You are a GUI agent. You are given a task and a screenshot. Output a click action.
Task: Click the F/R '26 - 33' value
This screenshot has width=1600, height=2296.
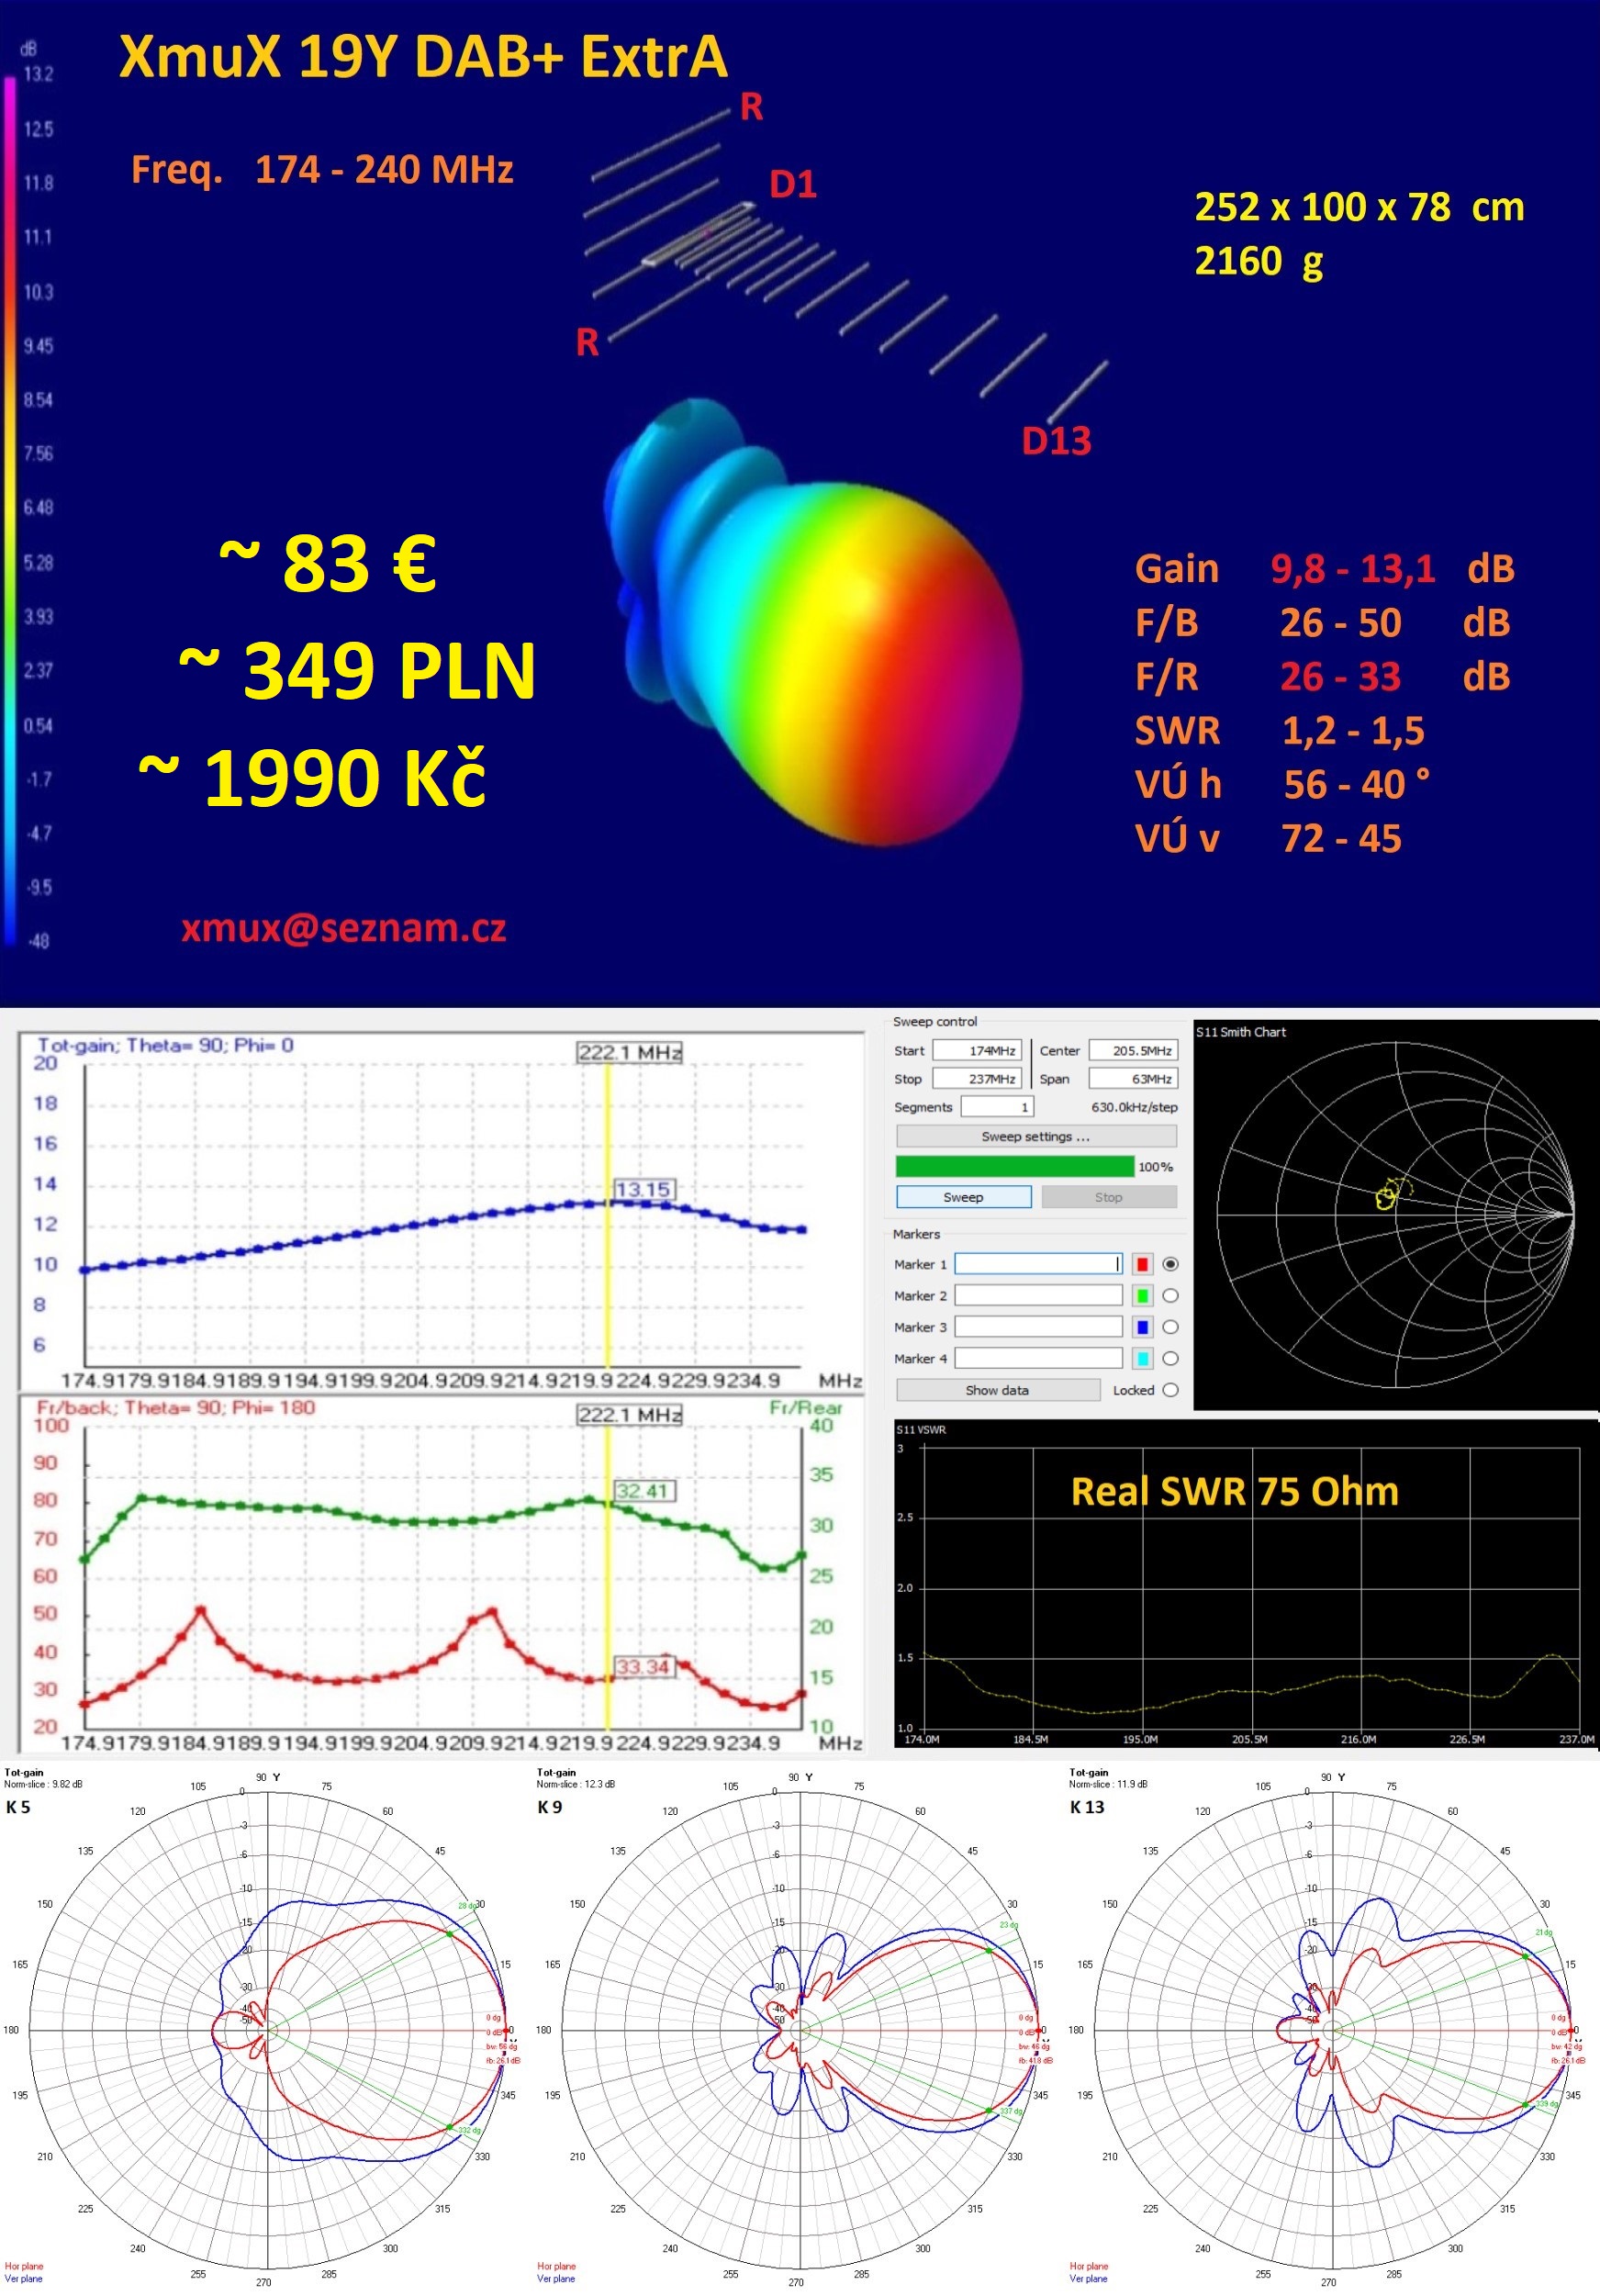click(1341, 677)
